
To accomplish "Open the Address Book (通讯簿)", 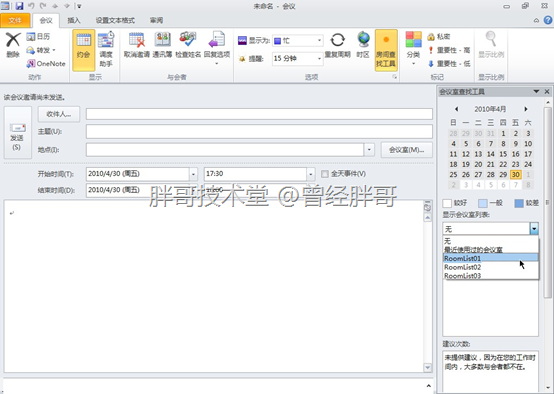I will point(162,45).
